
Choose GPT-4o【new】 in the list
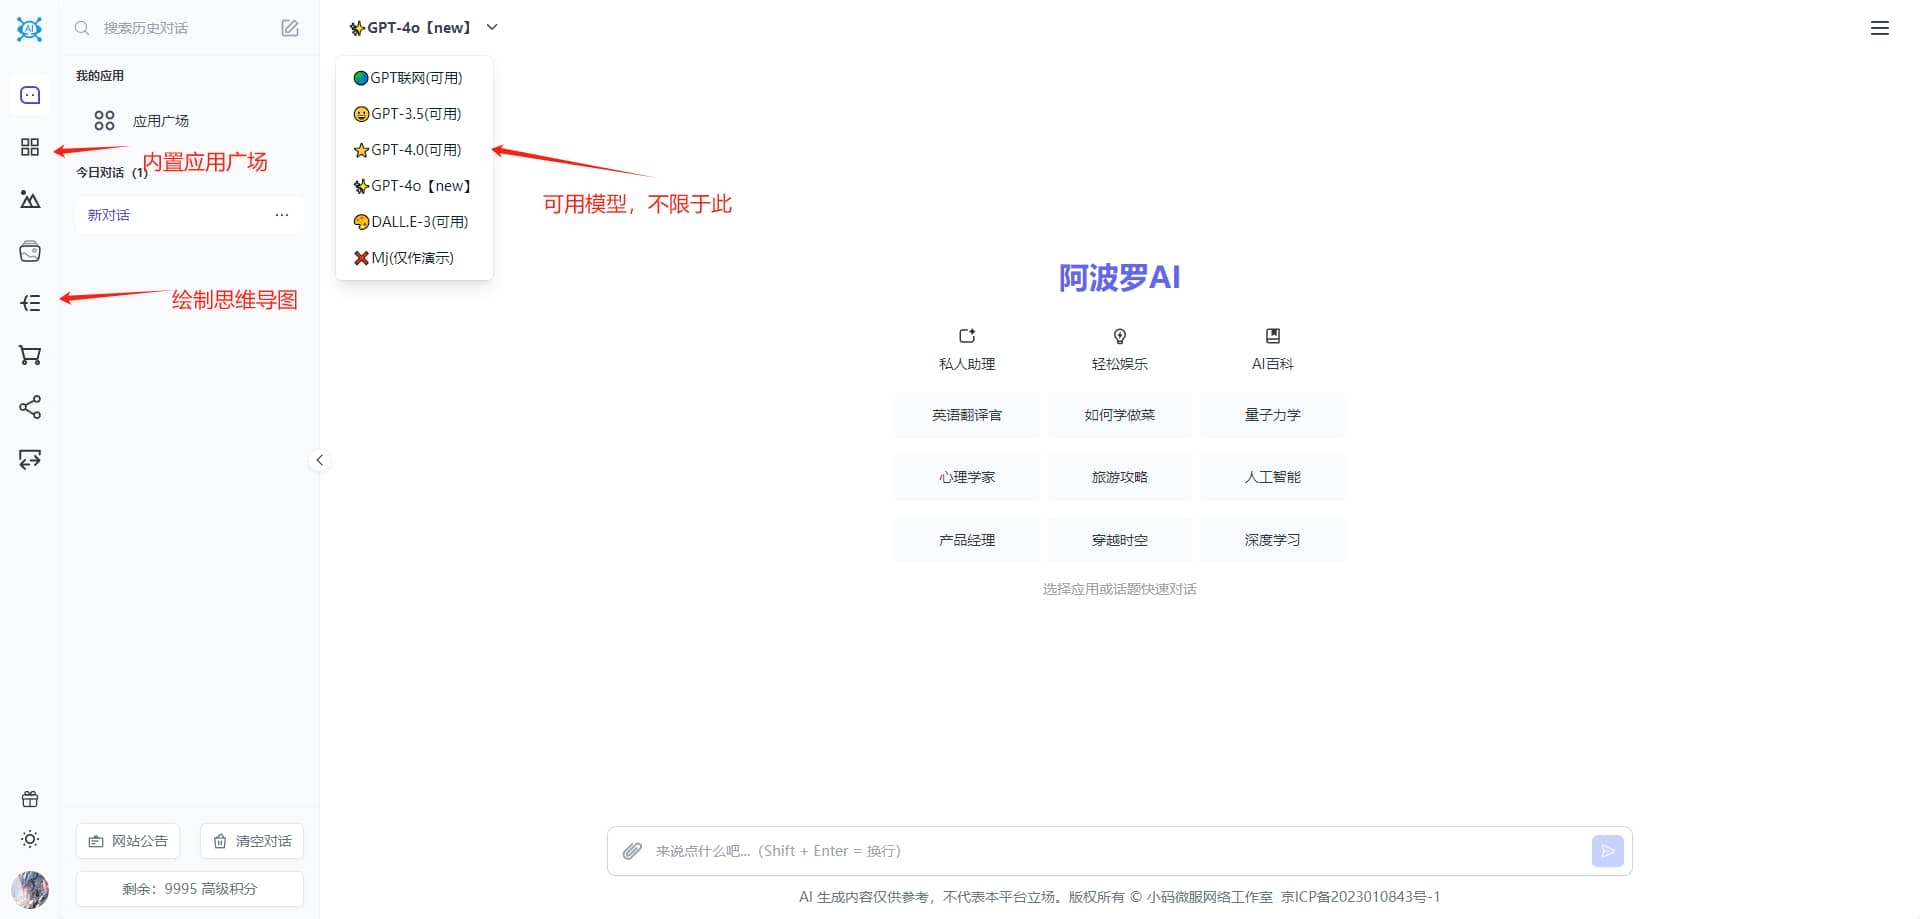pos(414,186)
